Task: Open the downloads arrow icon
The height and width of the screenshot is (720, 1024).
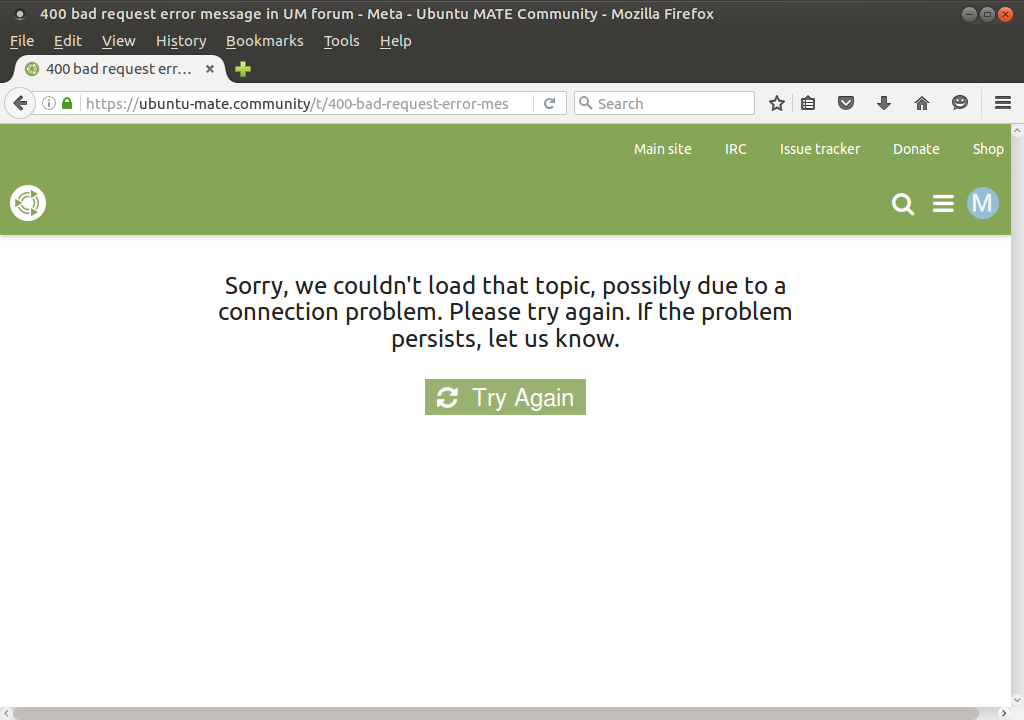Action: 884,103
